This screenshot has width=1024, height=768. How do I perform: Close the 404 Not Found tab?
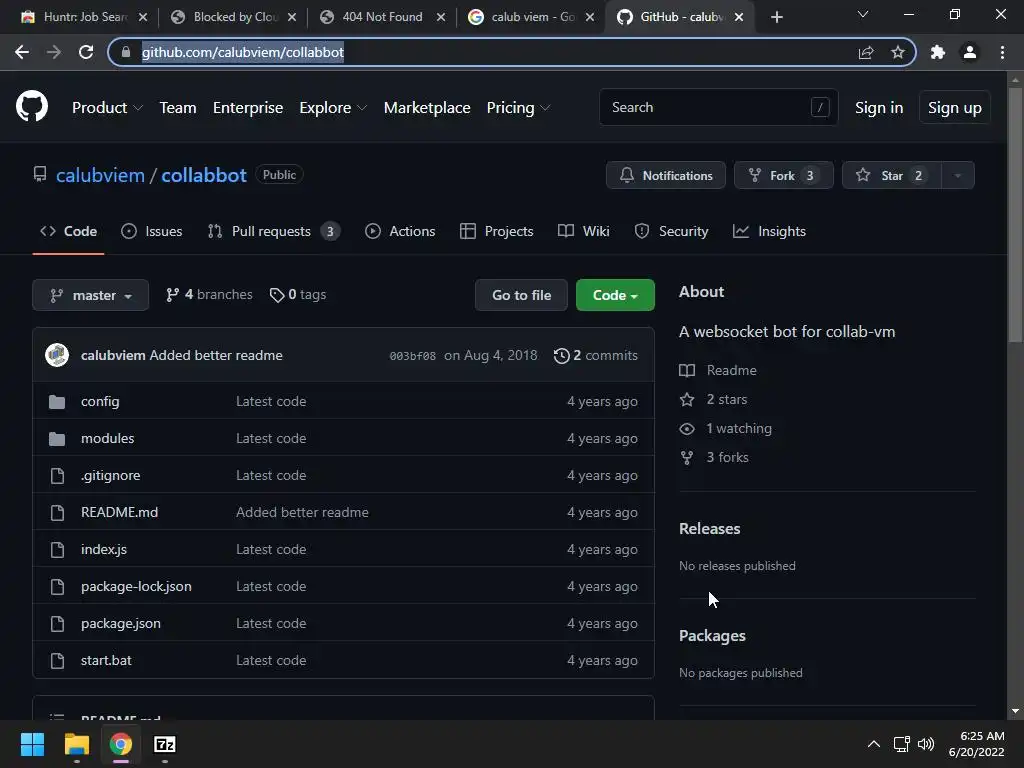point(441,17)
